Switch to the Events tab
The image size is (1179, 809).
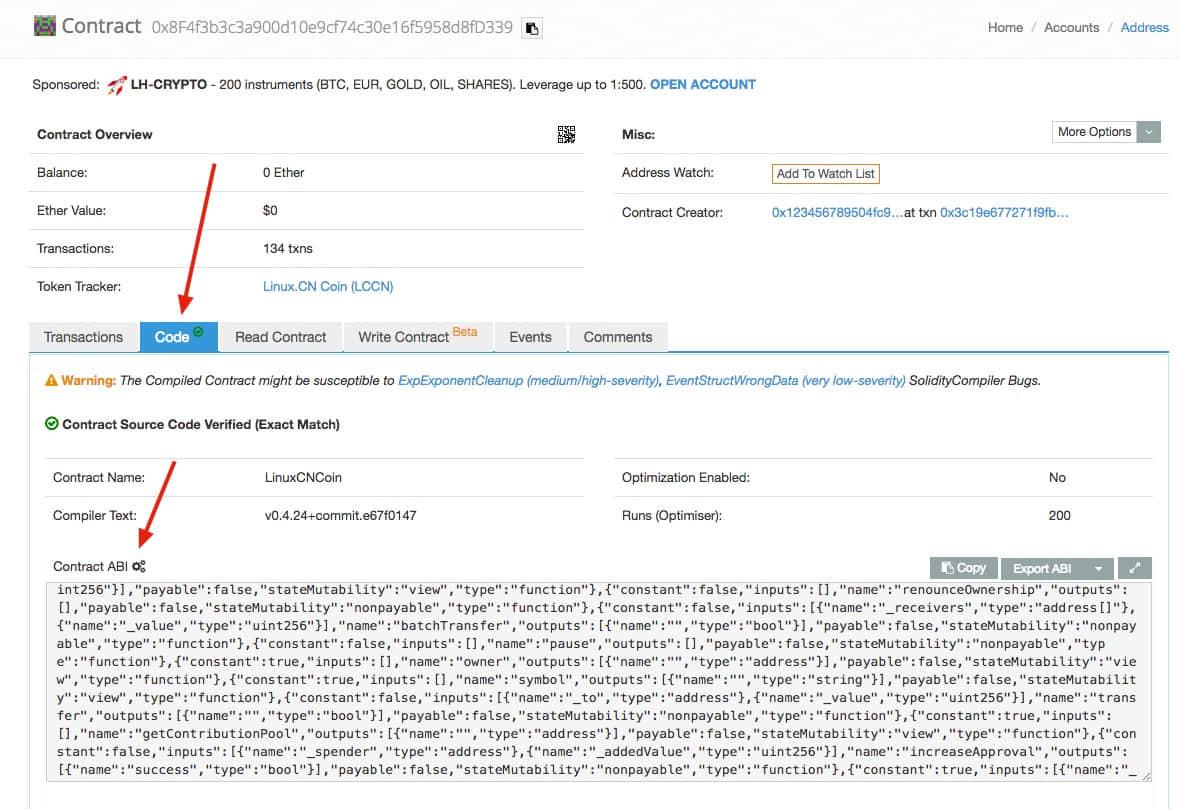pos(530,337)
